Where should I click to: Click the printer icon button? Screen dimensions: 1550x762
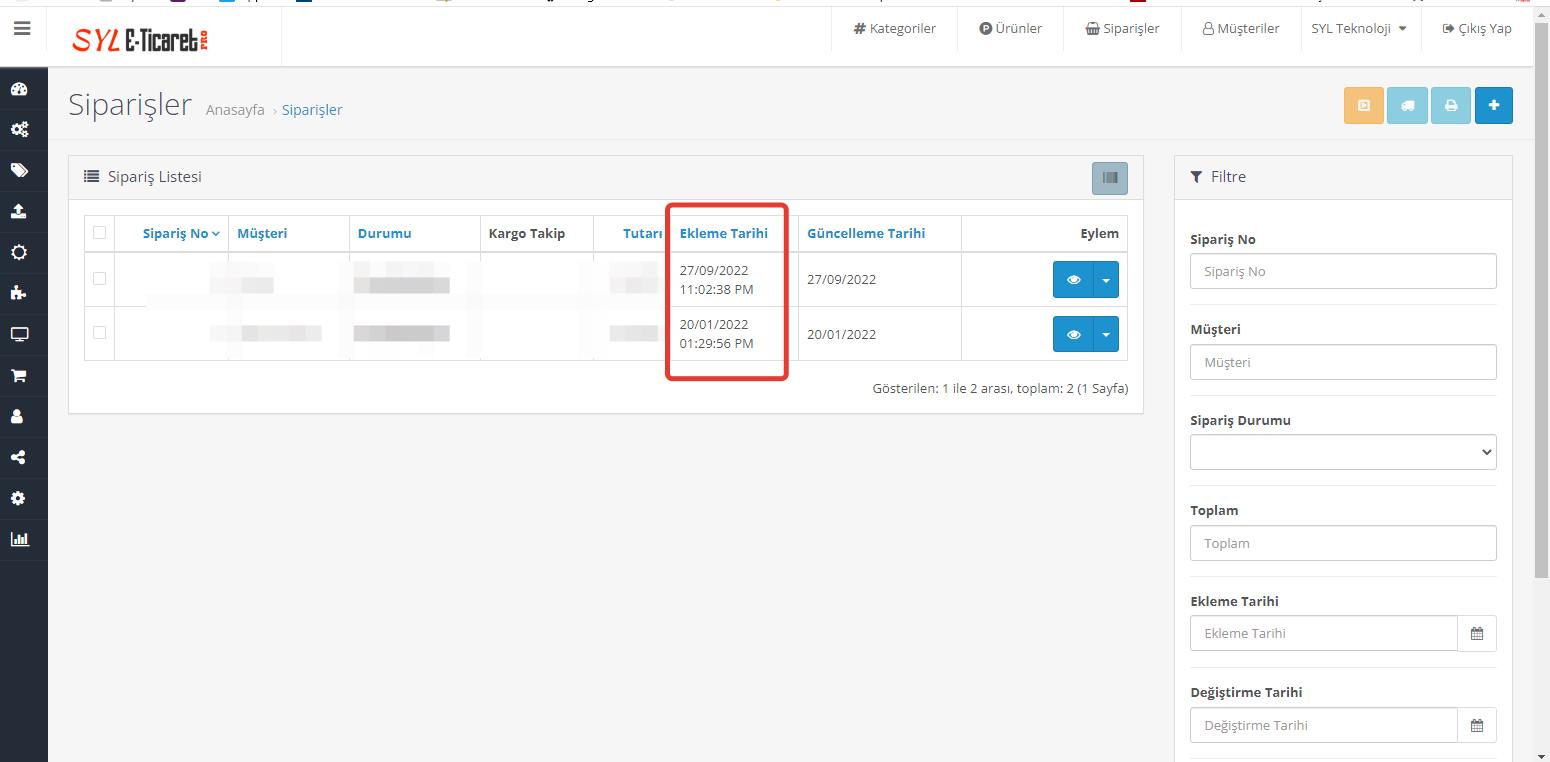click(1450, 106)
